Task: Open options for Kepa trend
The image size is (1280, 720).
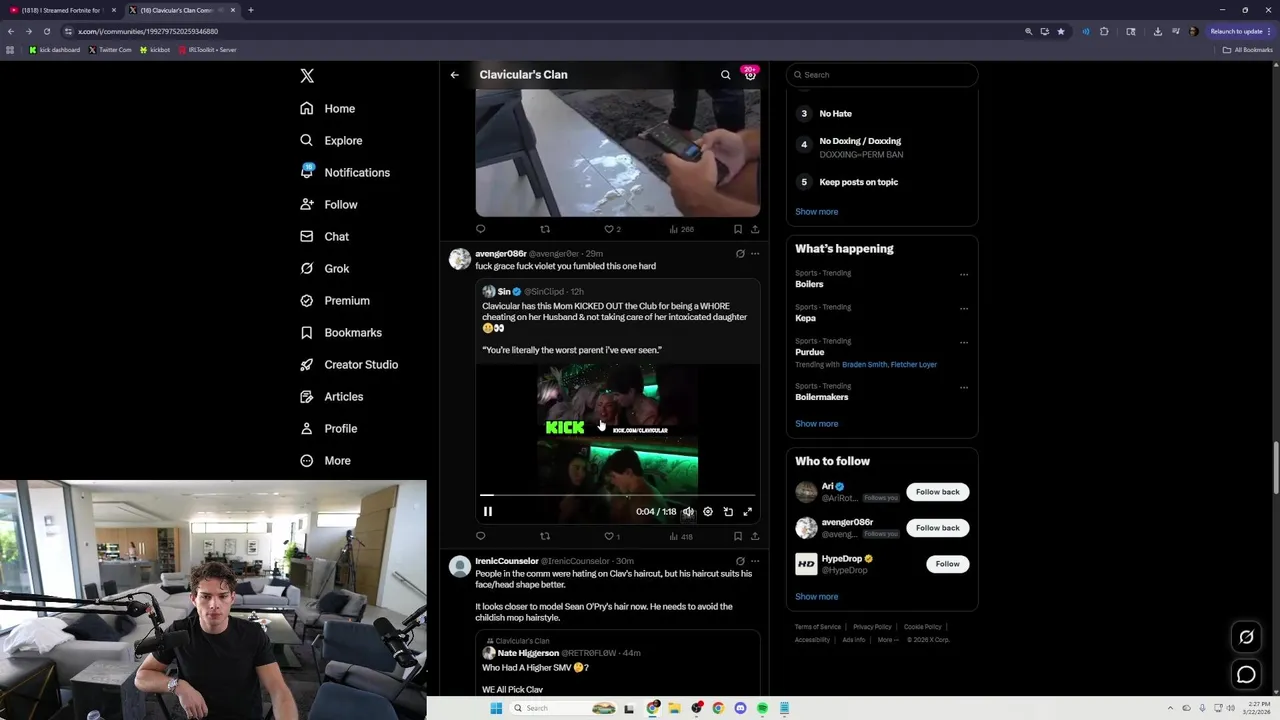Action: click(964, 308)
